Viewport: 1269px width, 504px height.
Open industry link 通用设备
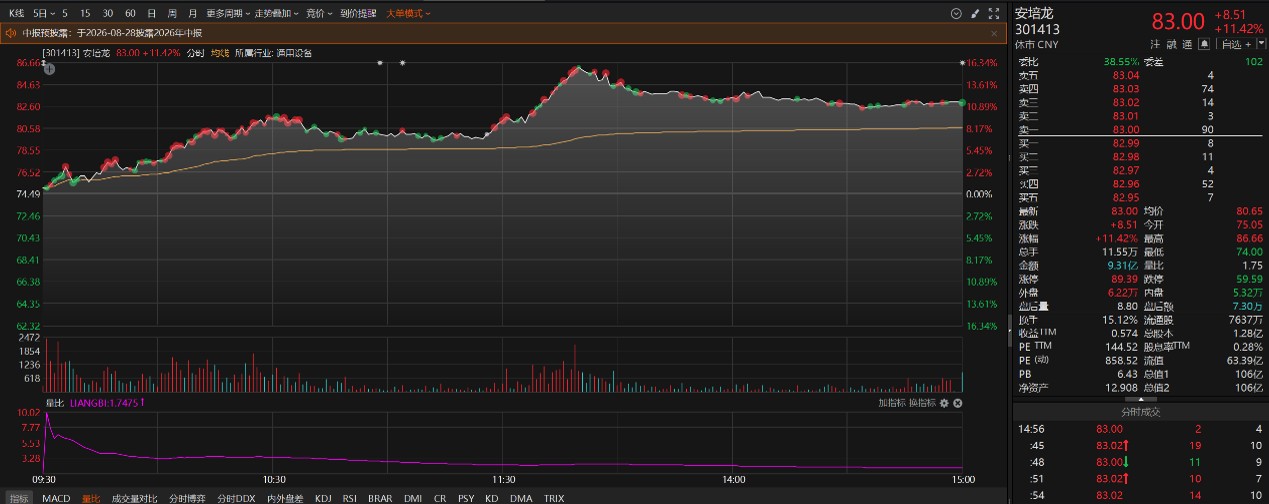click(295, 53)
